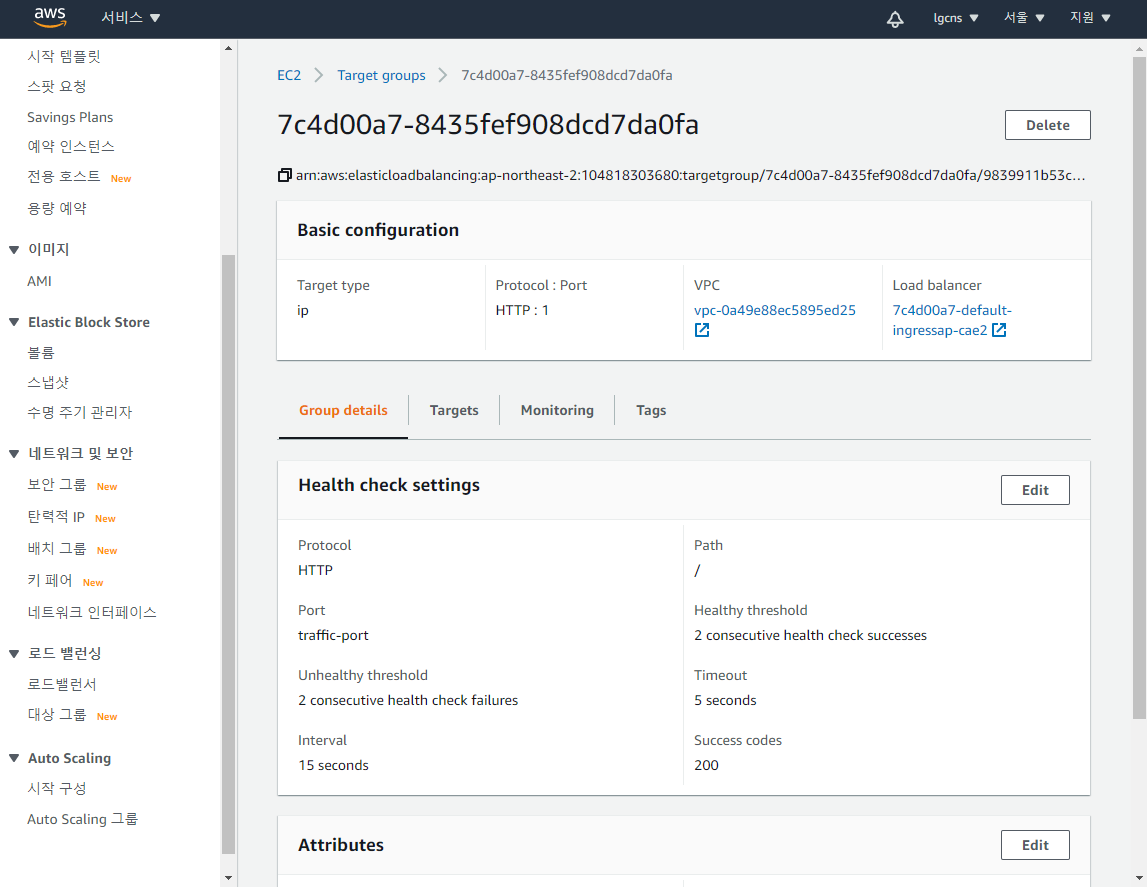
Task: Open 로드밸런서 in sidebar
Action: tap(62, 684)
